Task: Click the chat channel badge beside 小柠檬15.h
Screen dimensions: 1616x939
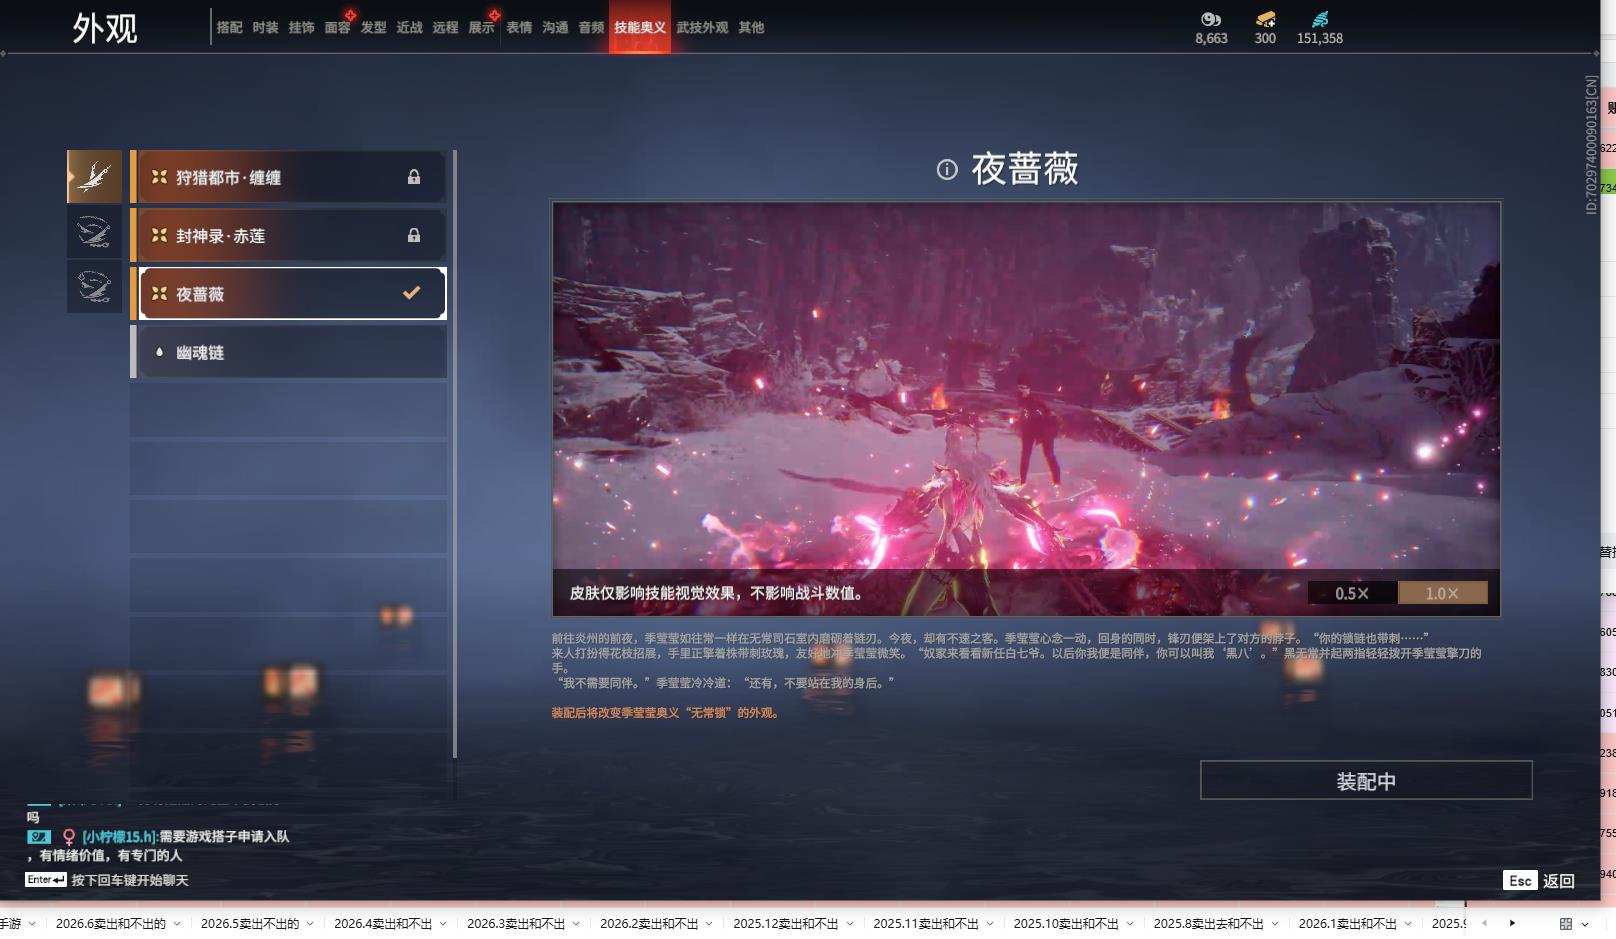Action: pyautogui.click(x=39, y=837)
